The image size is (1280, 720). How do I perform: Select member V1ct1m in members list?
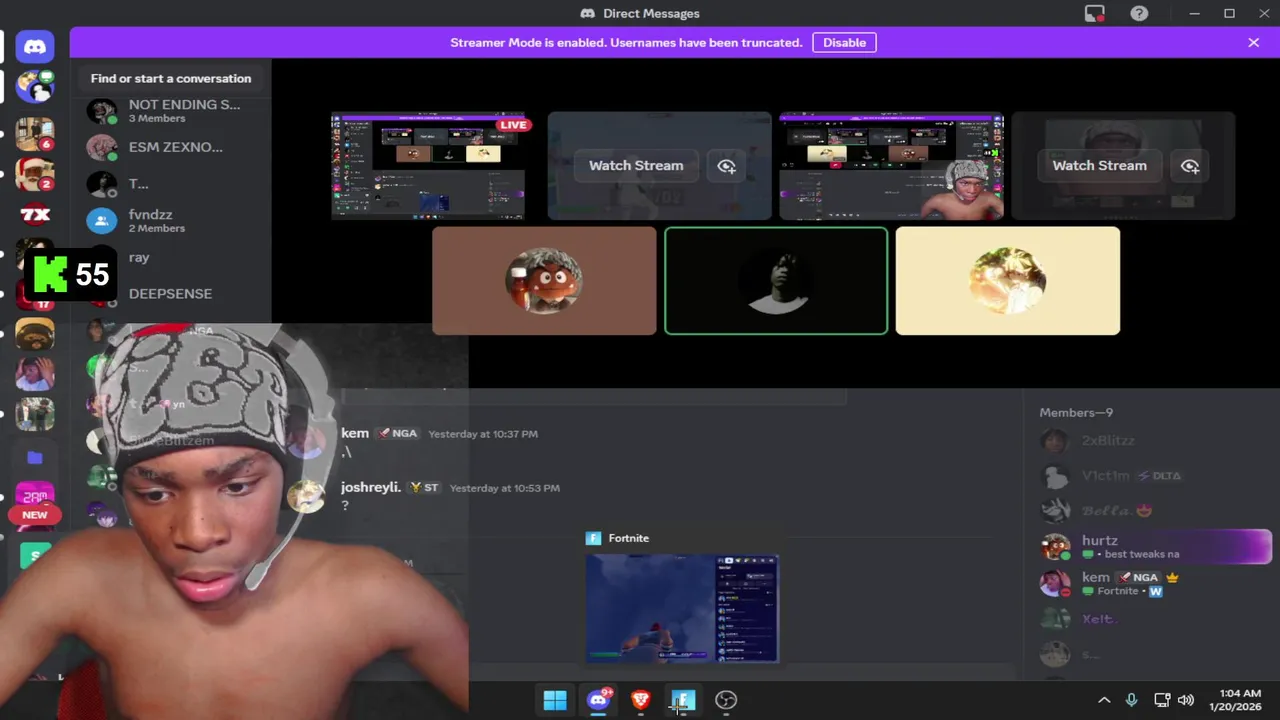(1156, 476)
